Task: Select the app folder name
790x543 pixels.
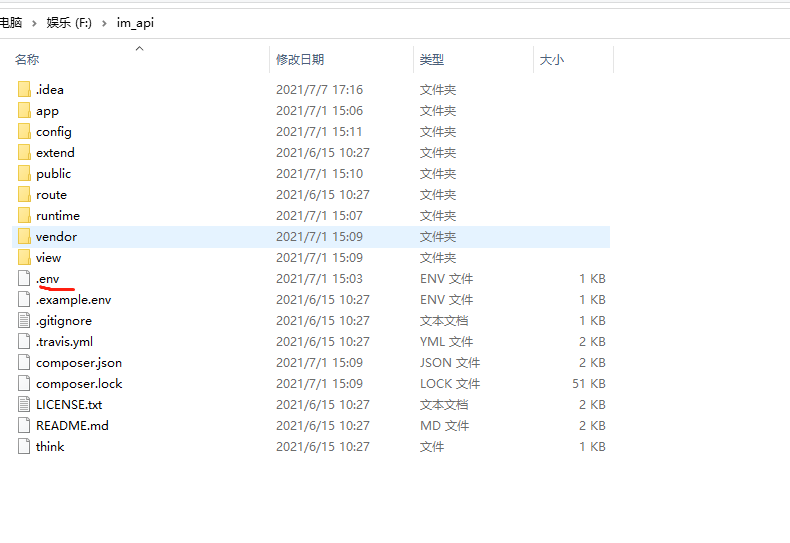Action: tap(47, 111)
